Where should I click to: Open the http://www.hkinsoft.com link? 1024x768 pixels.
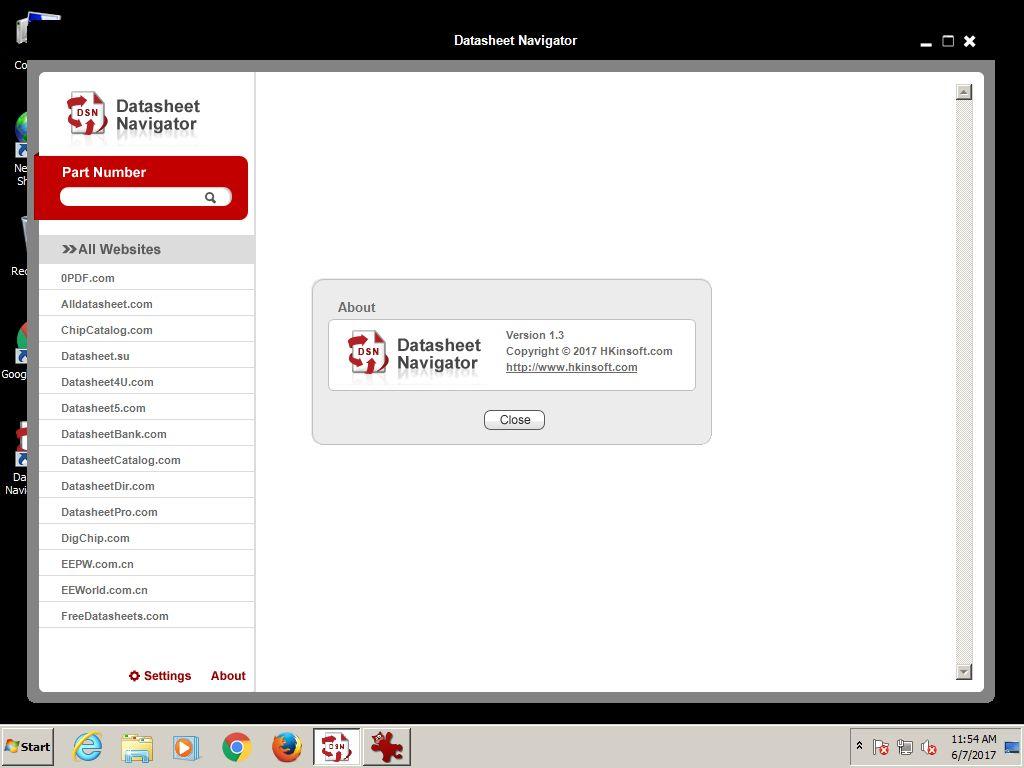click(x=571, y=367)
